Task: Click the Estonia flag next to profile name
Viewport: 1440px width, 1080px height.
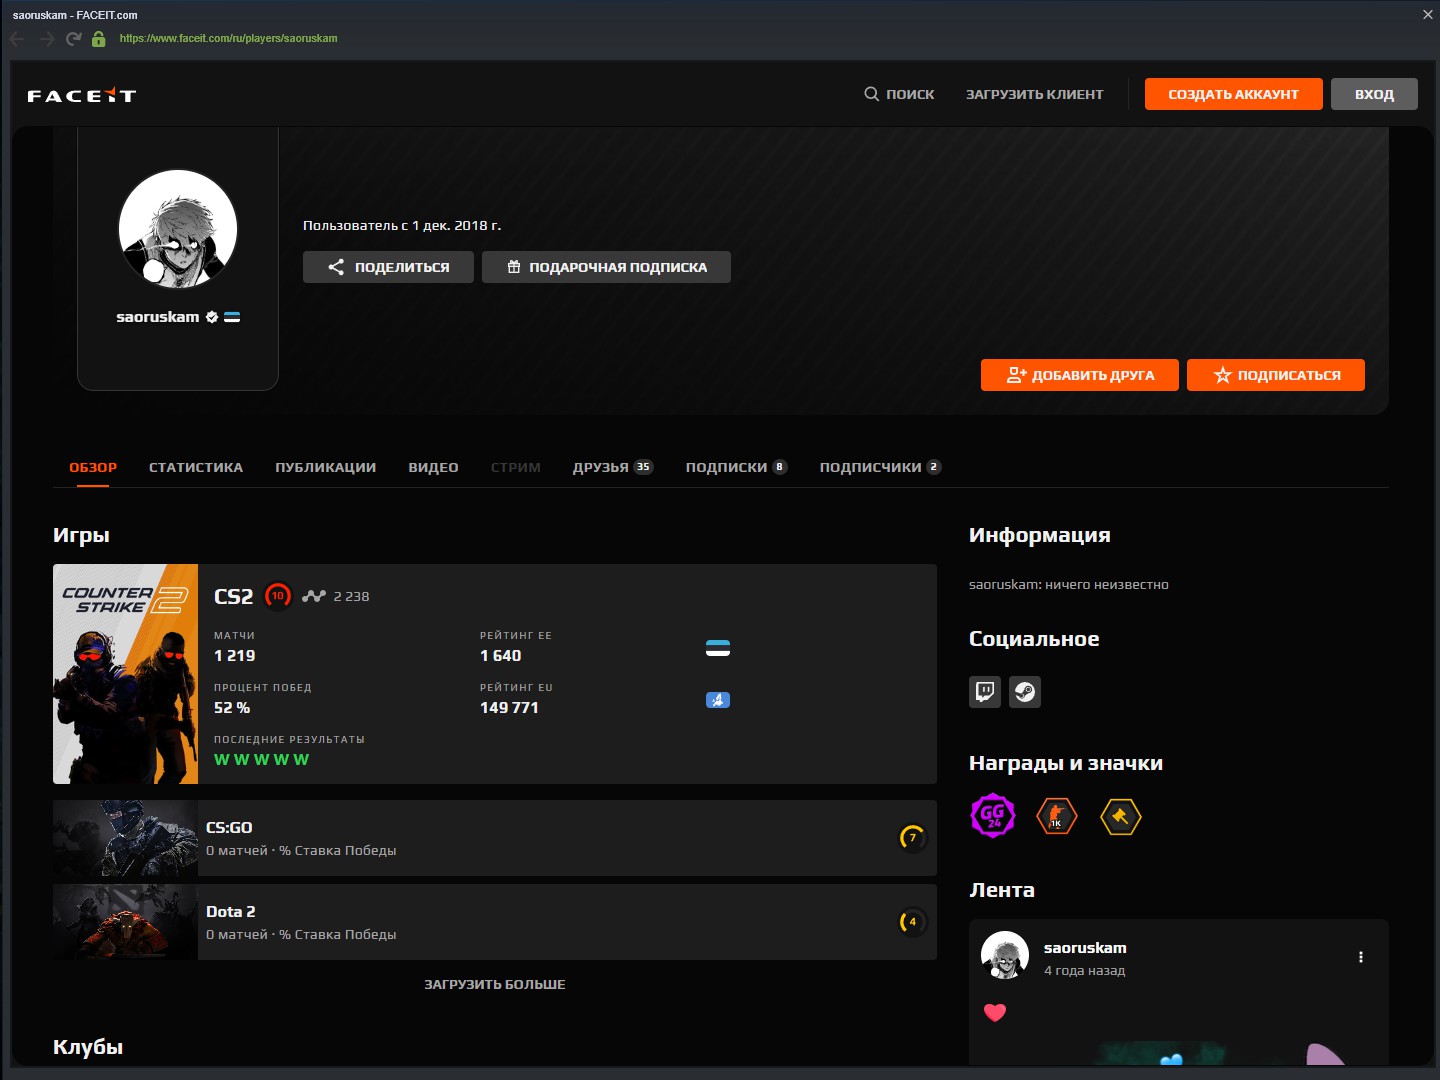Action: click(x=232, y=317)
